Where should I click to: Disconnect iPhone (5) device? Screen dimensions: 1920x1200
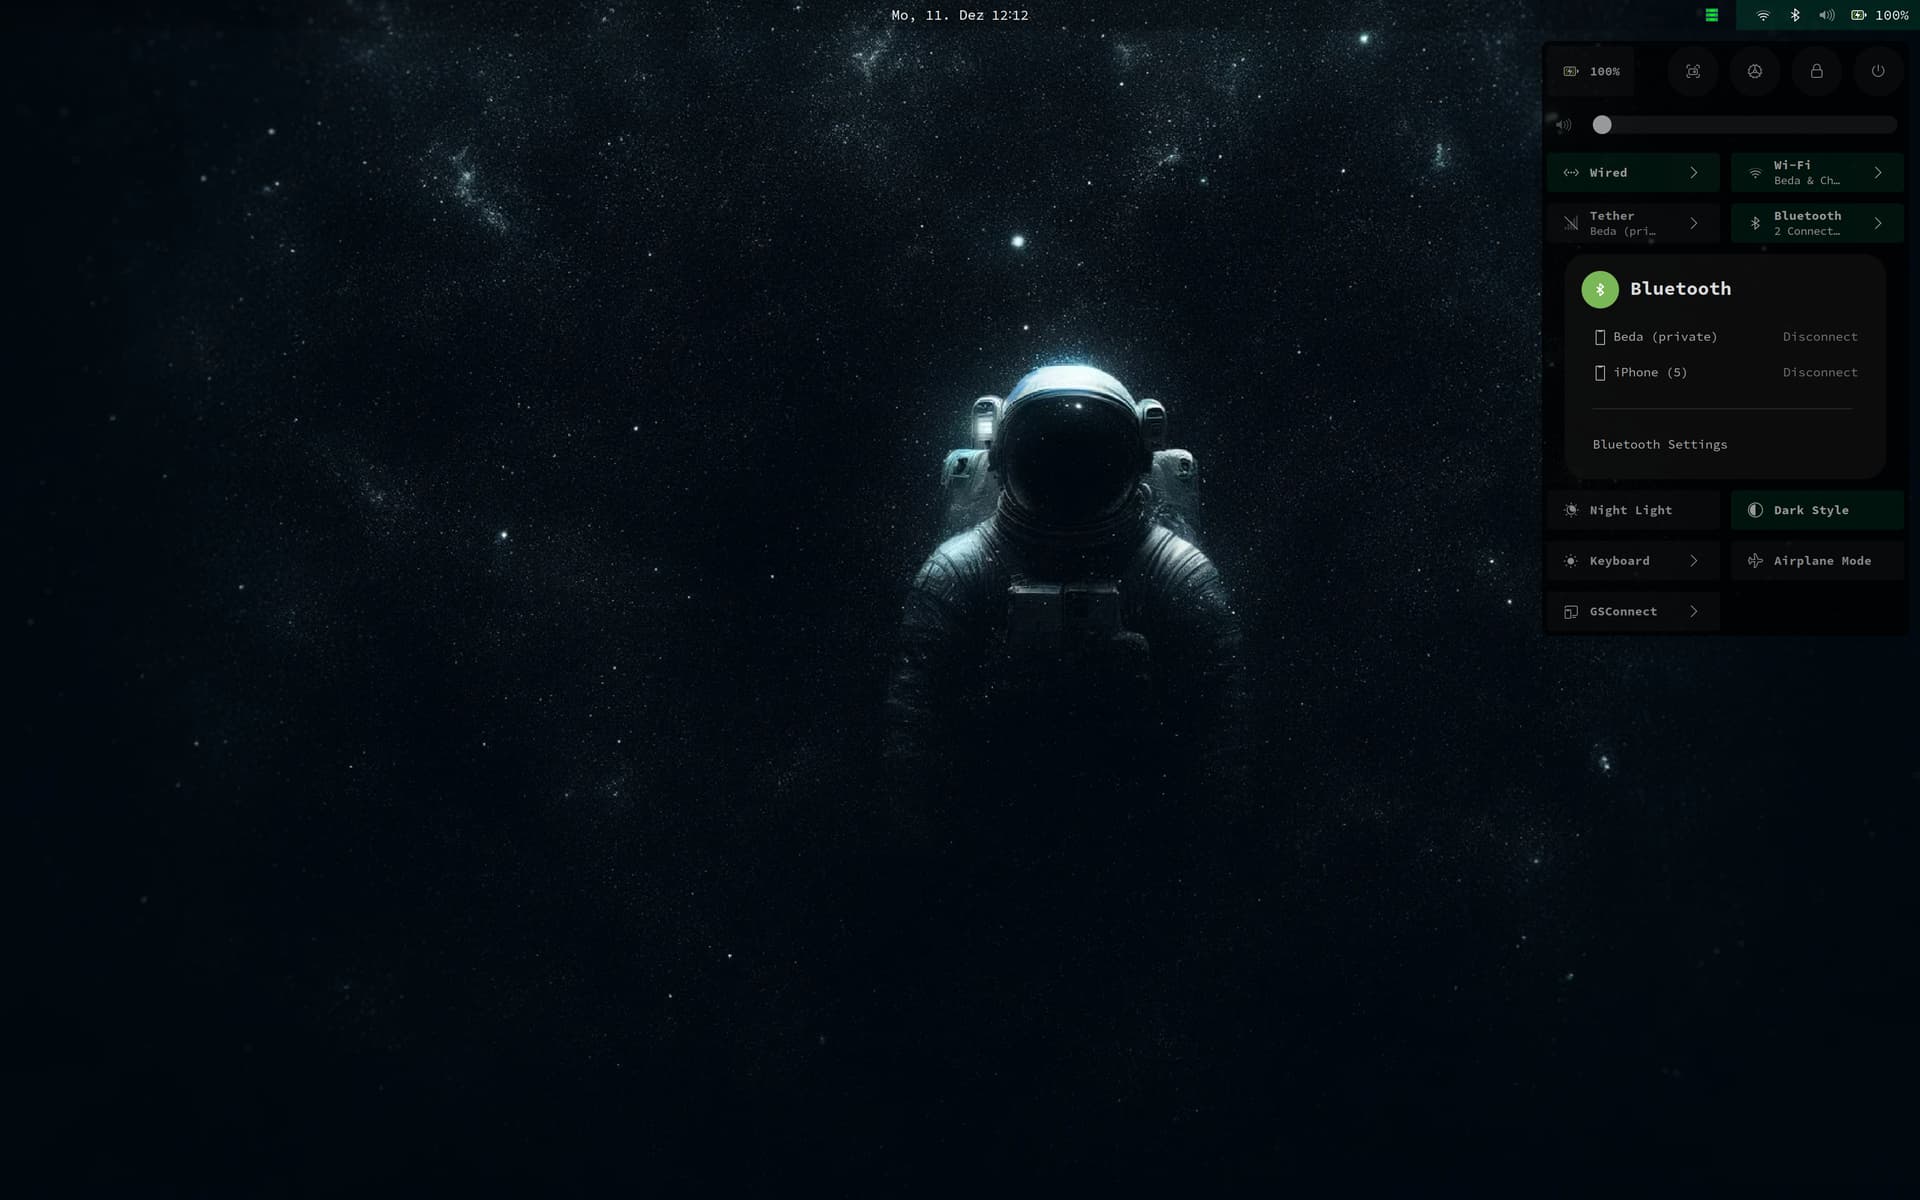click(x=1820, y=372)
